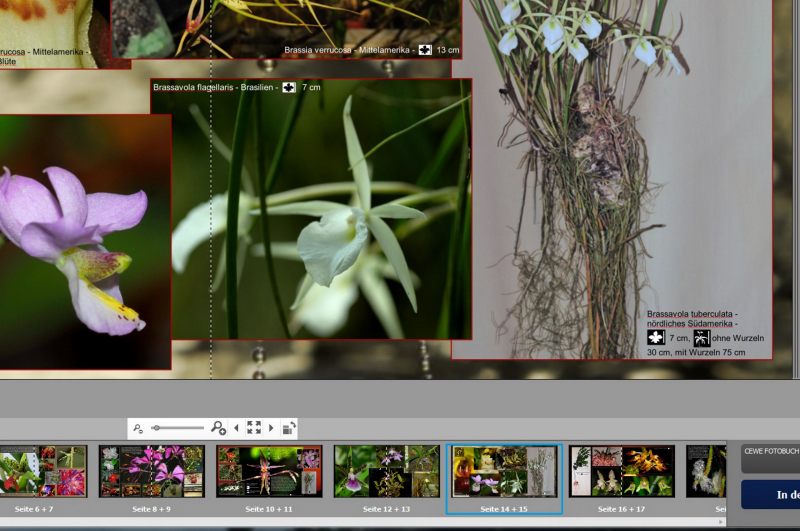The image size is (800, 531).
Task: Switch to the Seite 16 + 17 spread
Action: [621, 471]
